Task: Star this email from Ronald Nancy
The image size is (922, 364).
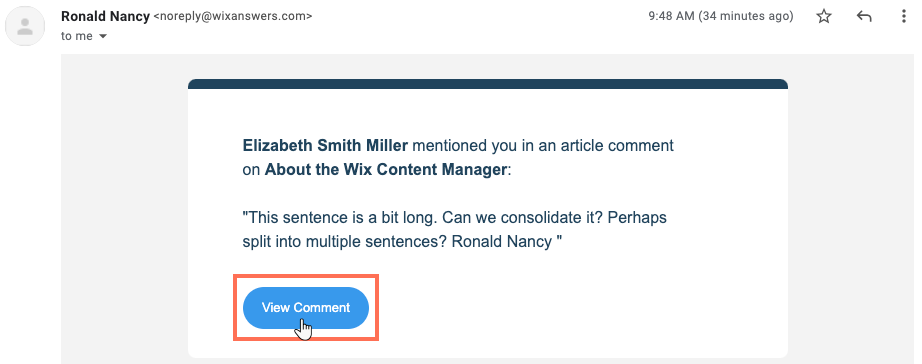Action: pos(824,16)
